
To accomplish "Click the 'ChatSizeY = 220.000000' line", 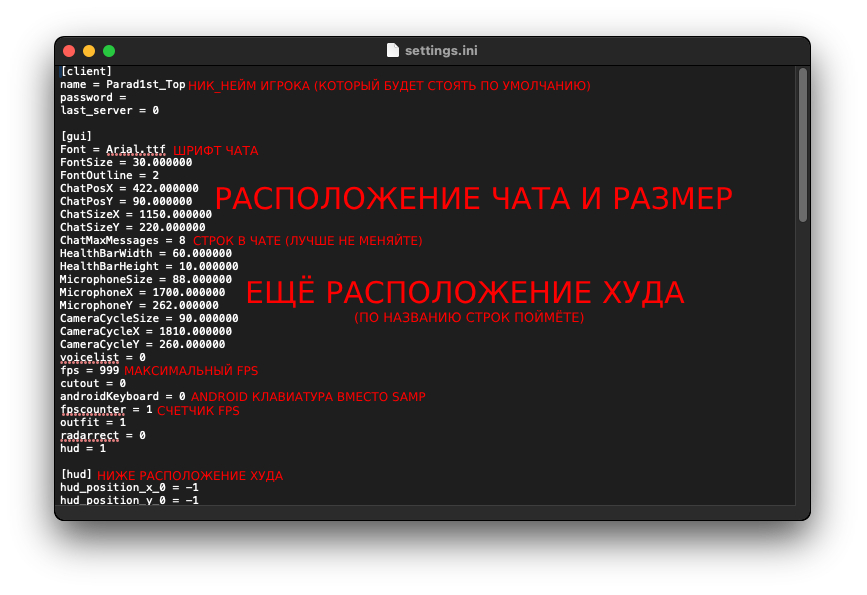I will 133,227.
